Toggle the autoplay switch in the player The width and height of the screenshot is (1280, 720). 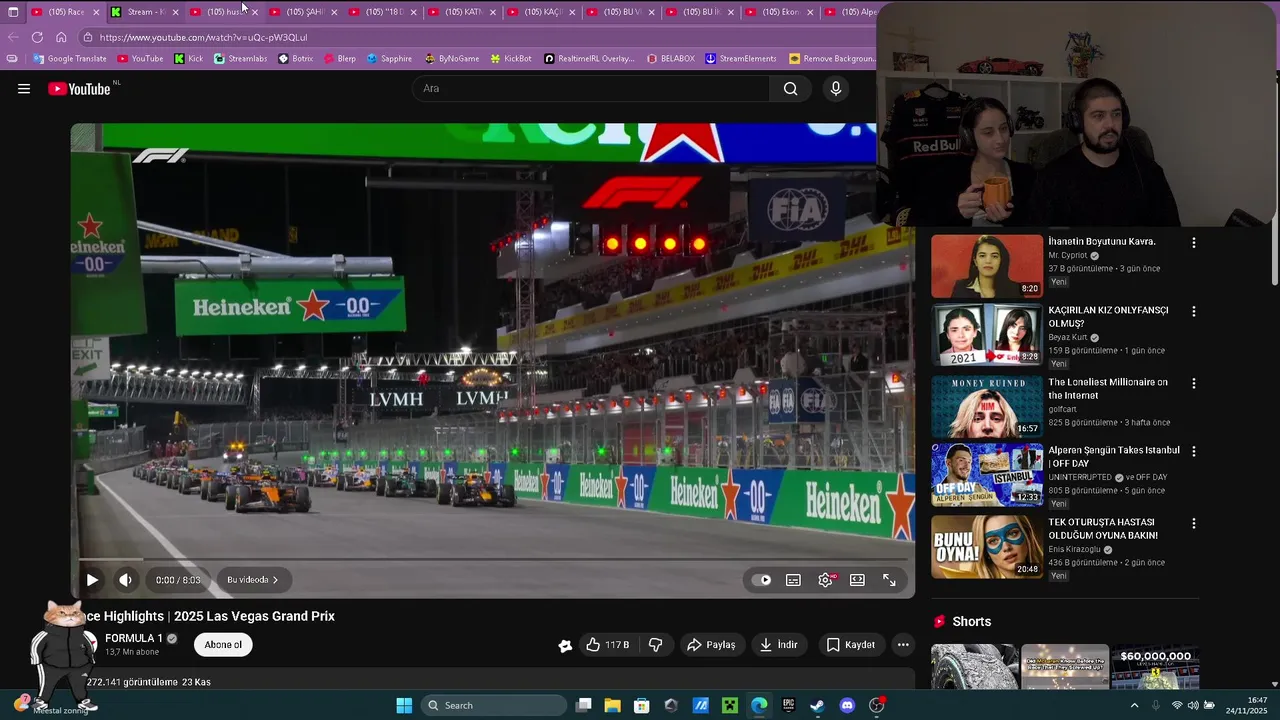[x=762, y=580]
